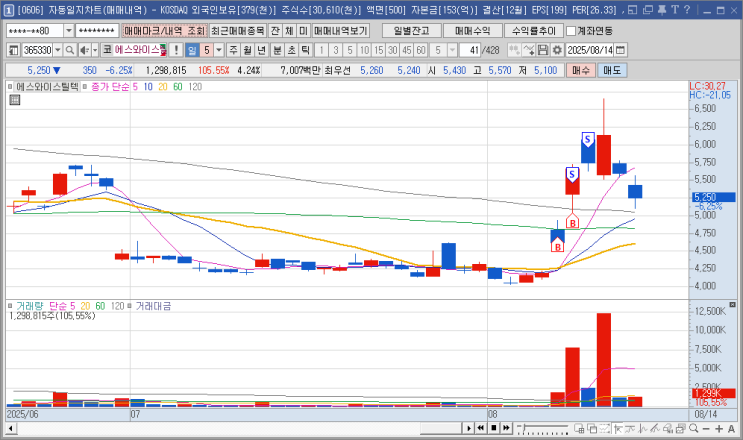Click the rewind double-arrow replay button
The width and height of the screenshot is (743, 440).
tap(480, 428)
